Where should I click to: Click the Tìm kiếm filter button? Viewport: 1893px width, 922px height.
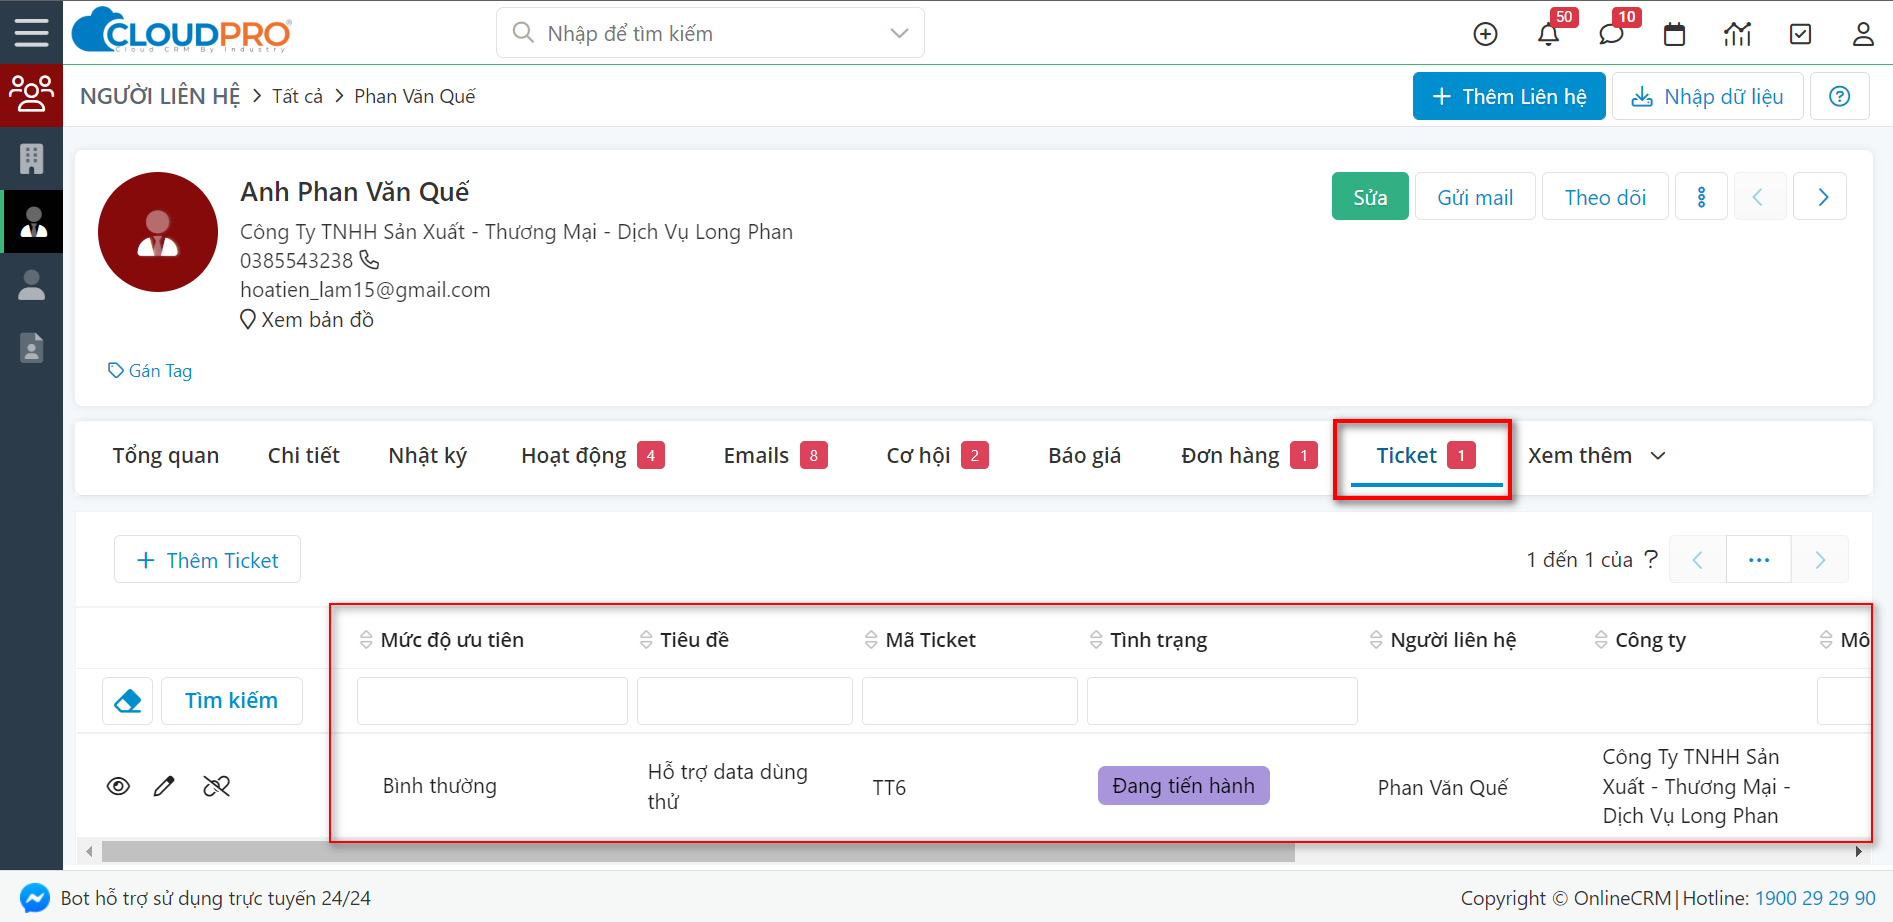click(x=232, y=701)
